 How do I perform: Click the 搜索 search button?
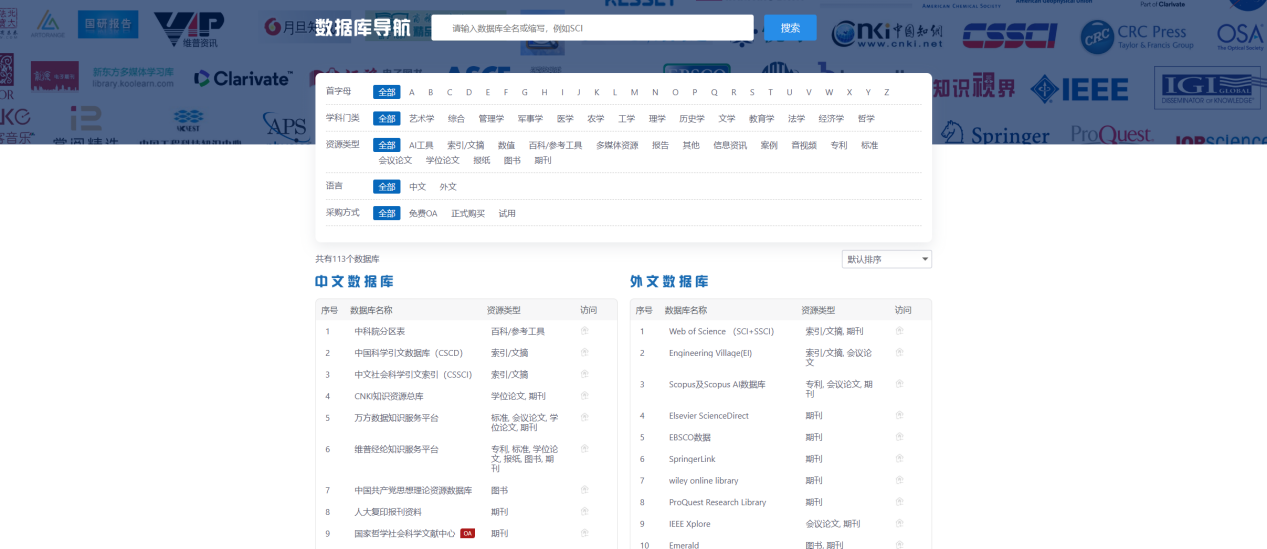790,28
